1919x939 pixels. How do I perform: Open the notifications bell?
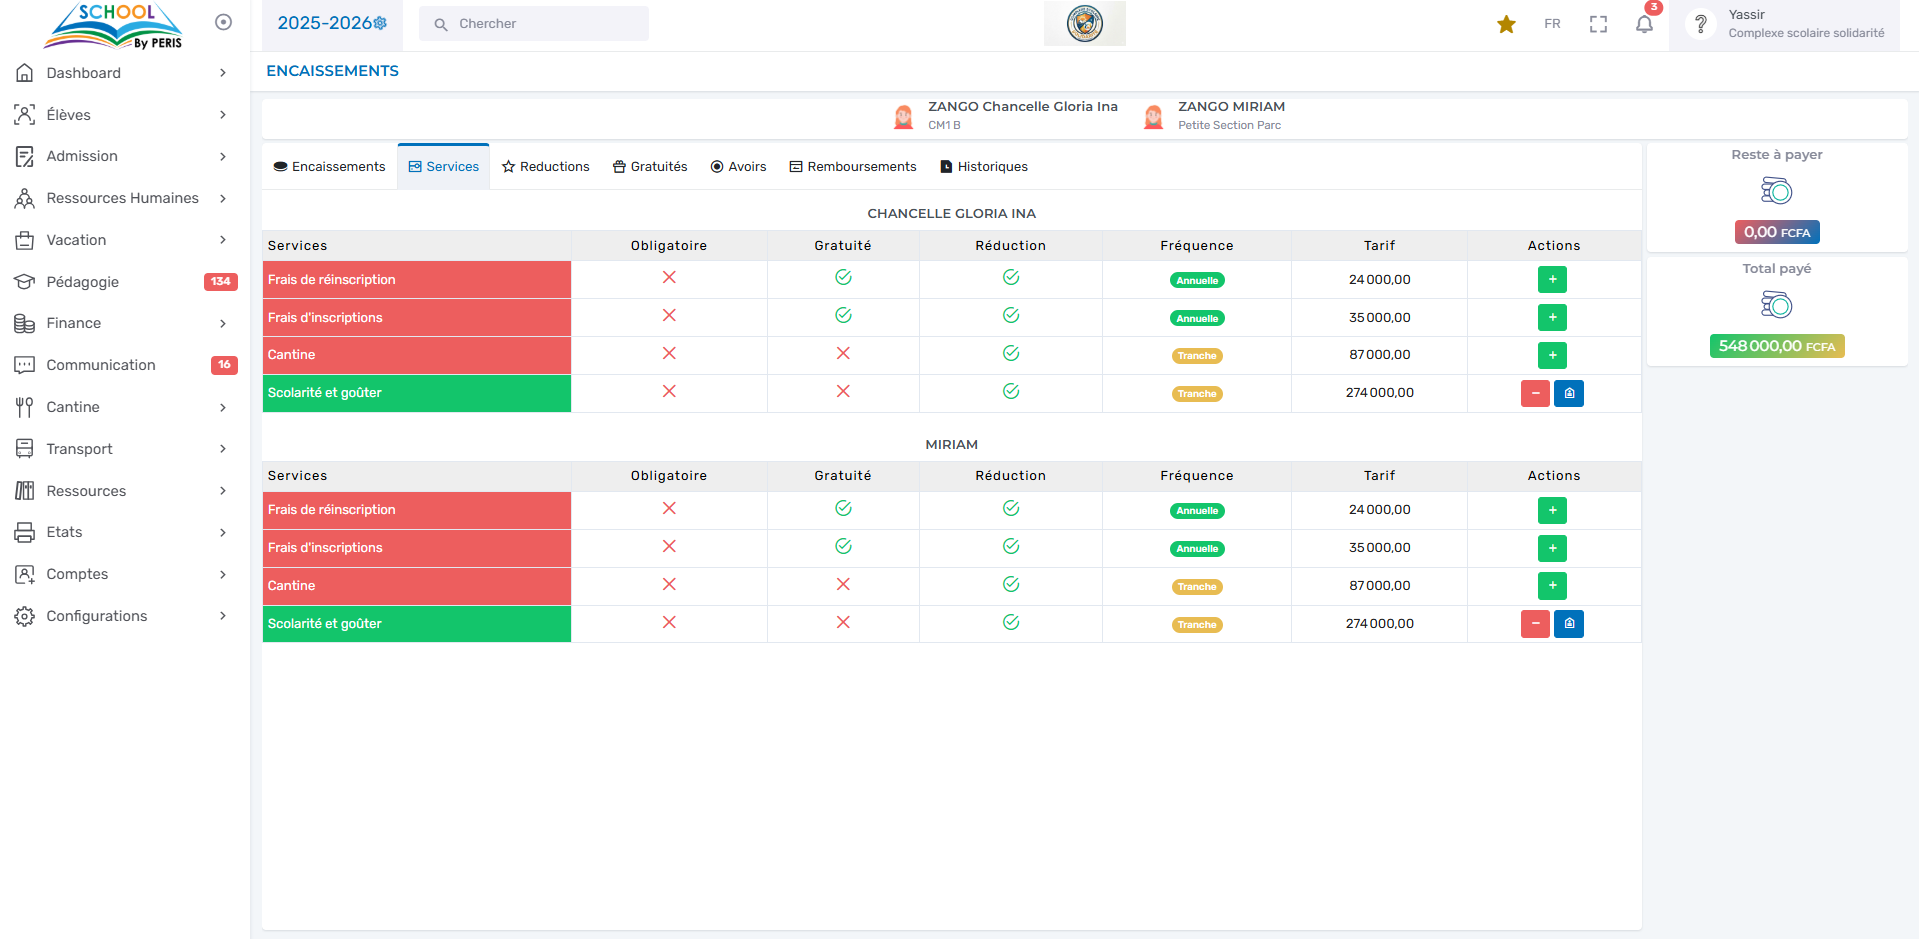1644,24
